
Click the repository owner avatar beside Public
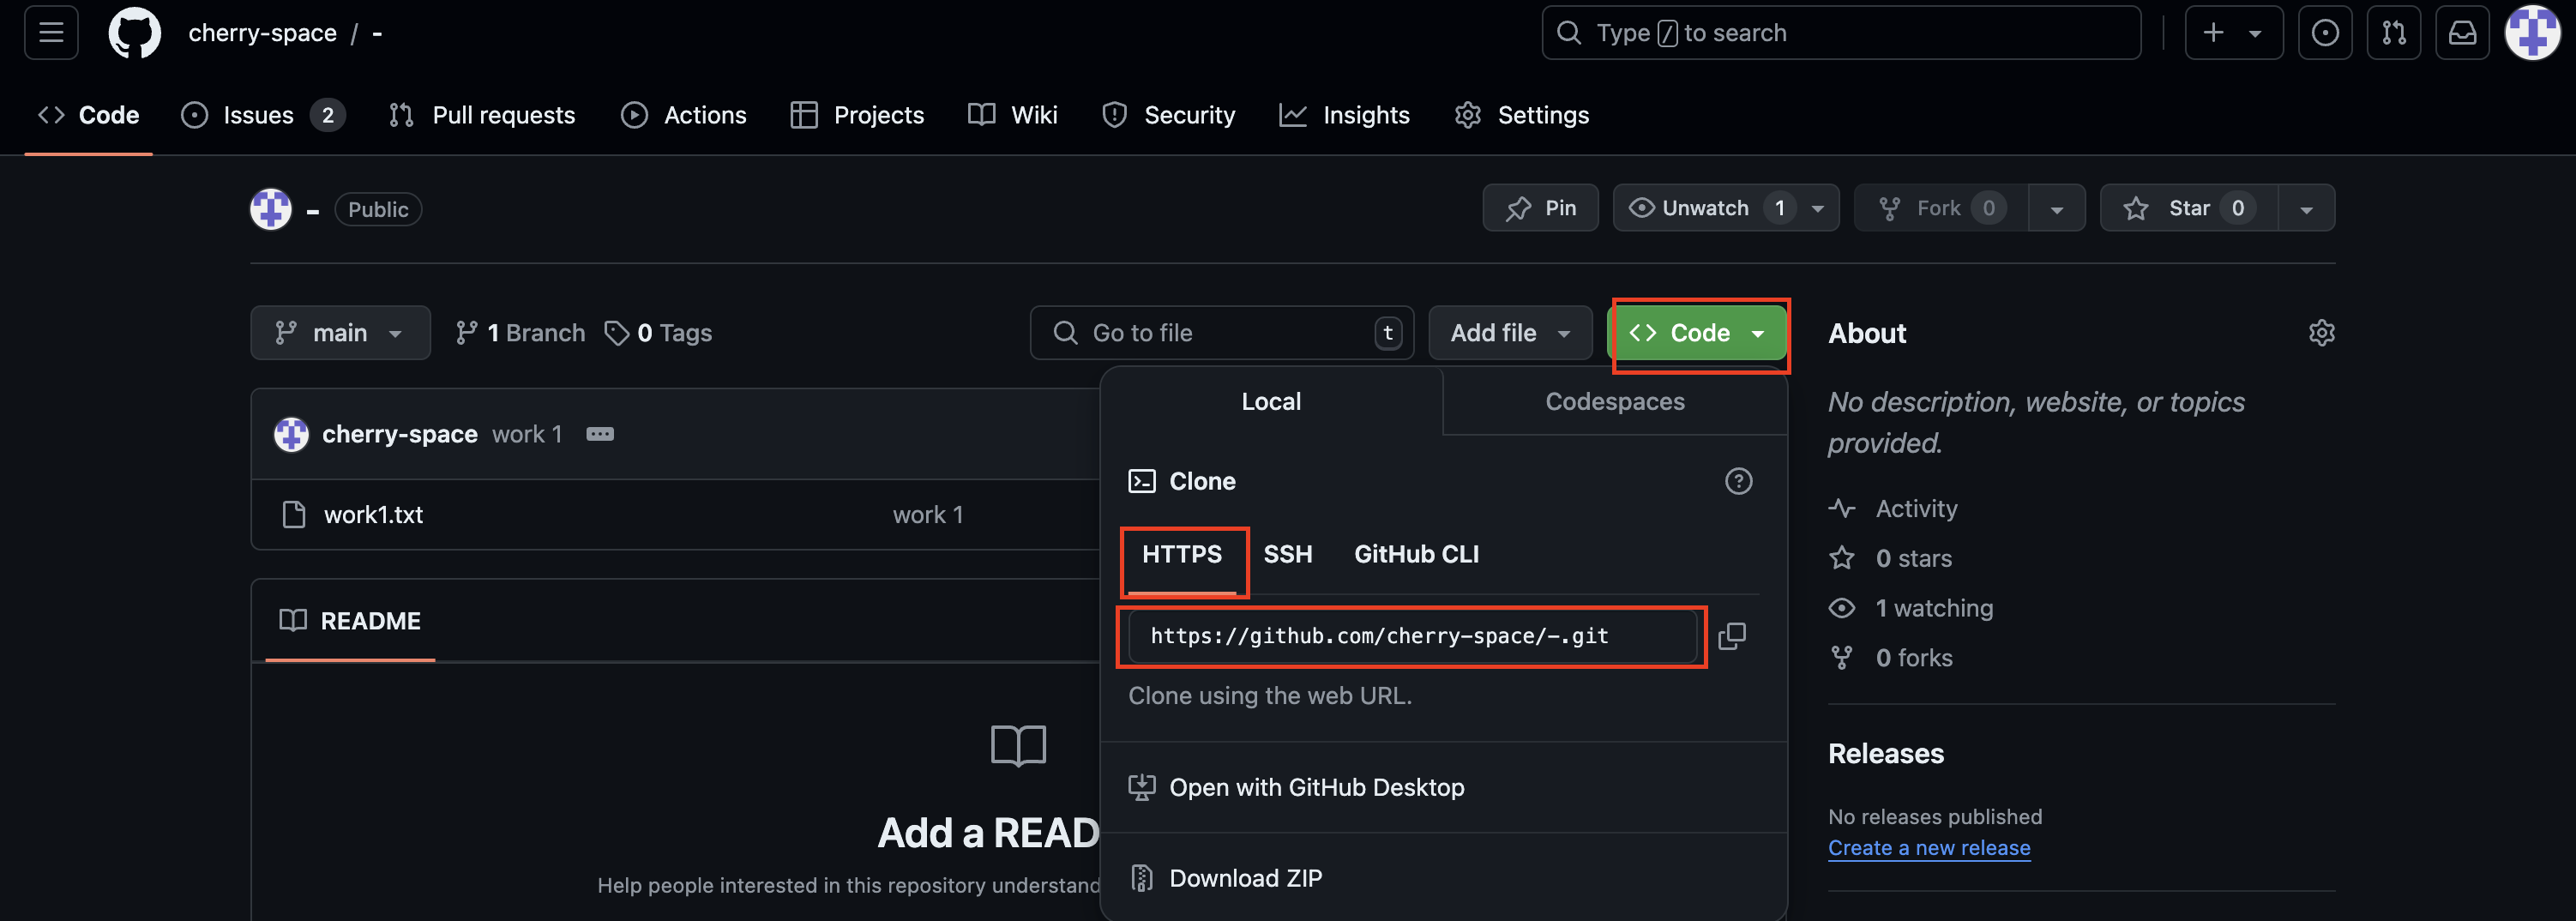click(x=270, y=209)
